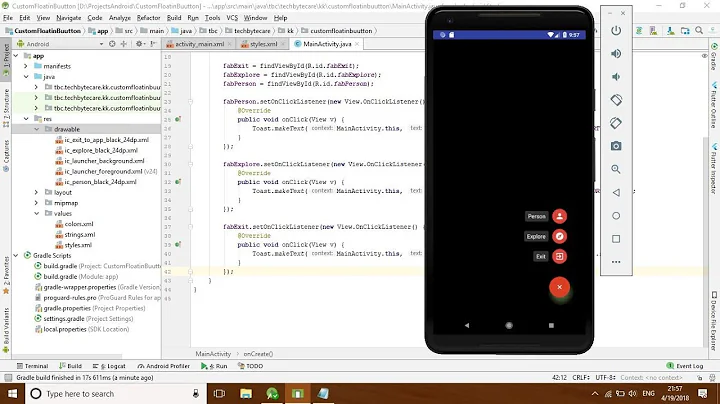720x404 pixels.
Task: Click MainActivity breadcrumb below editor
Action: [x=213, y=354]
